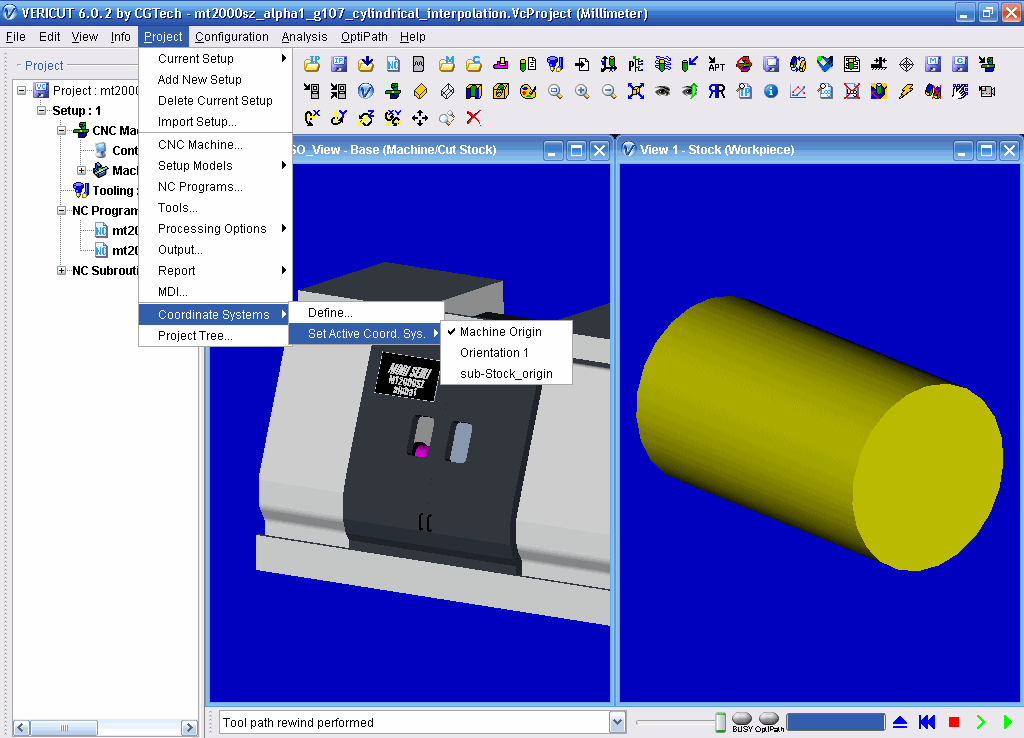Viewport: 1024px width, 738px height.
Task: Expand the NC Subroutines tree node
Action: [x=61, y=270]
